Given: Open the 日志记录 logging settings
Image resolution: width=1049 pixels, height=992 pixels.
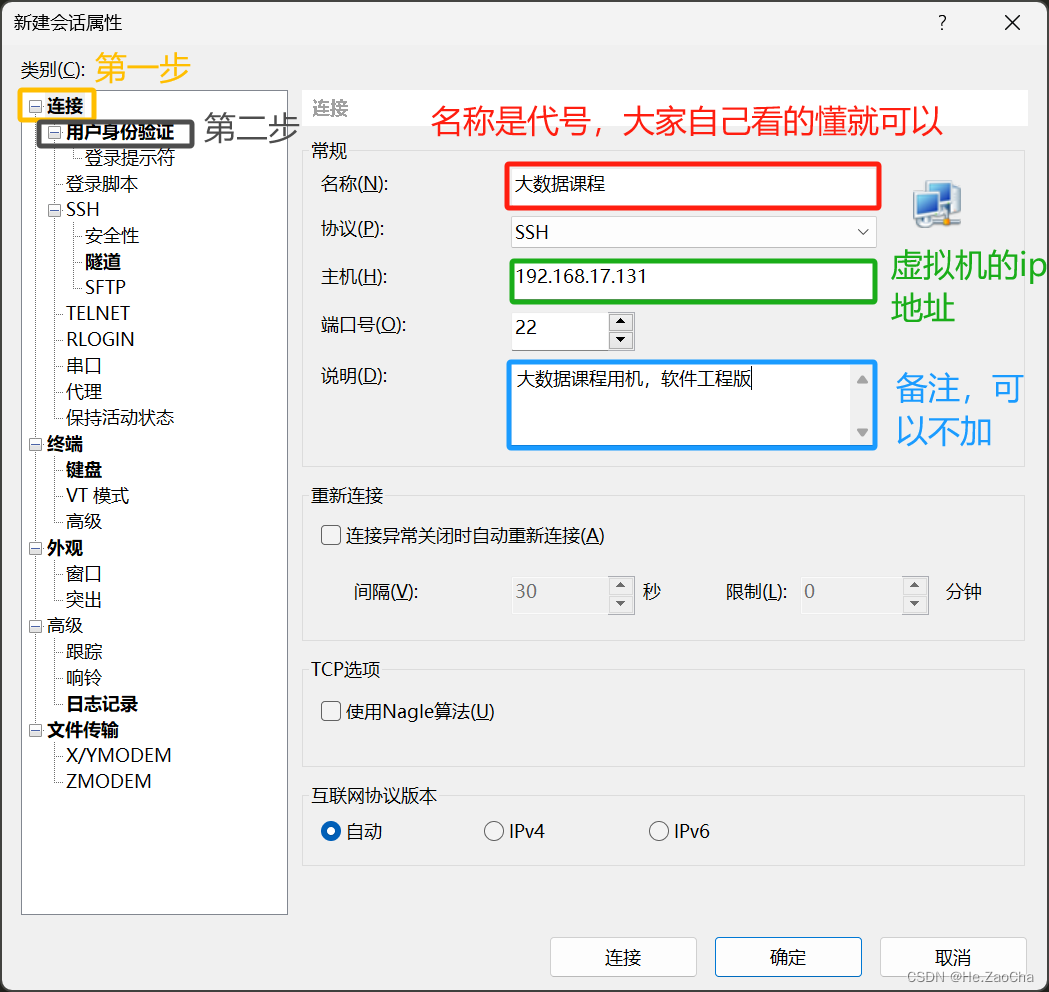Looking at the screenshot, I should coord(100,703).
